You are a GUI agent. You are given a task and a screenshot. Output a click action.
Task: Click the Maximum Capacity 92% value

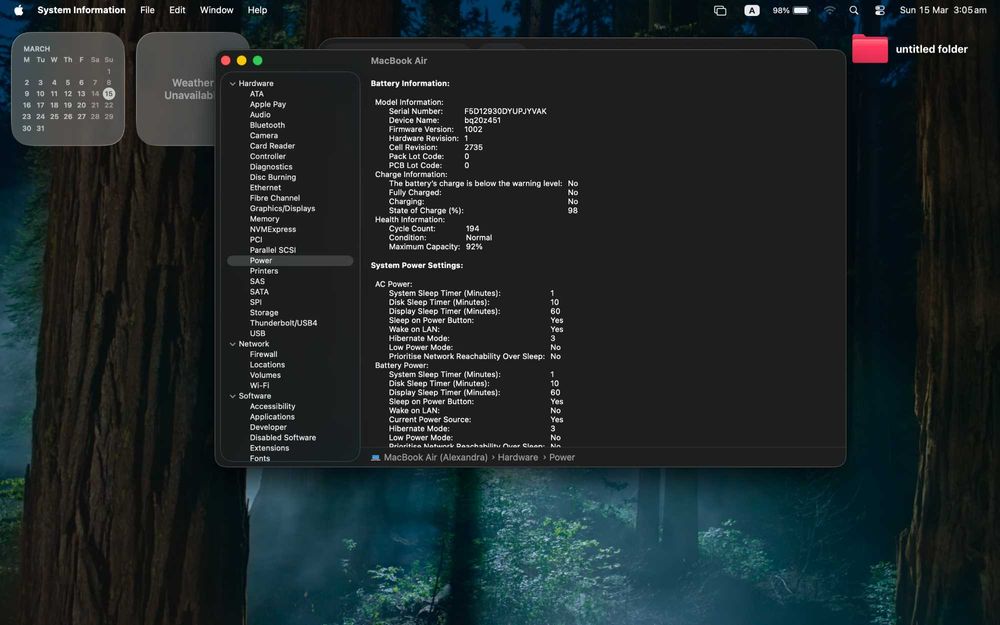[474, 247]
